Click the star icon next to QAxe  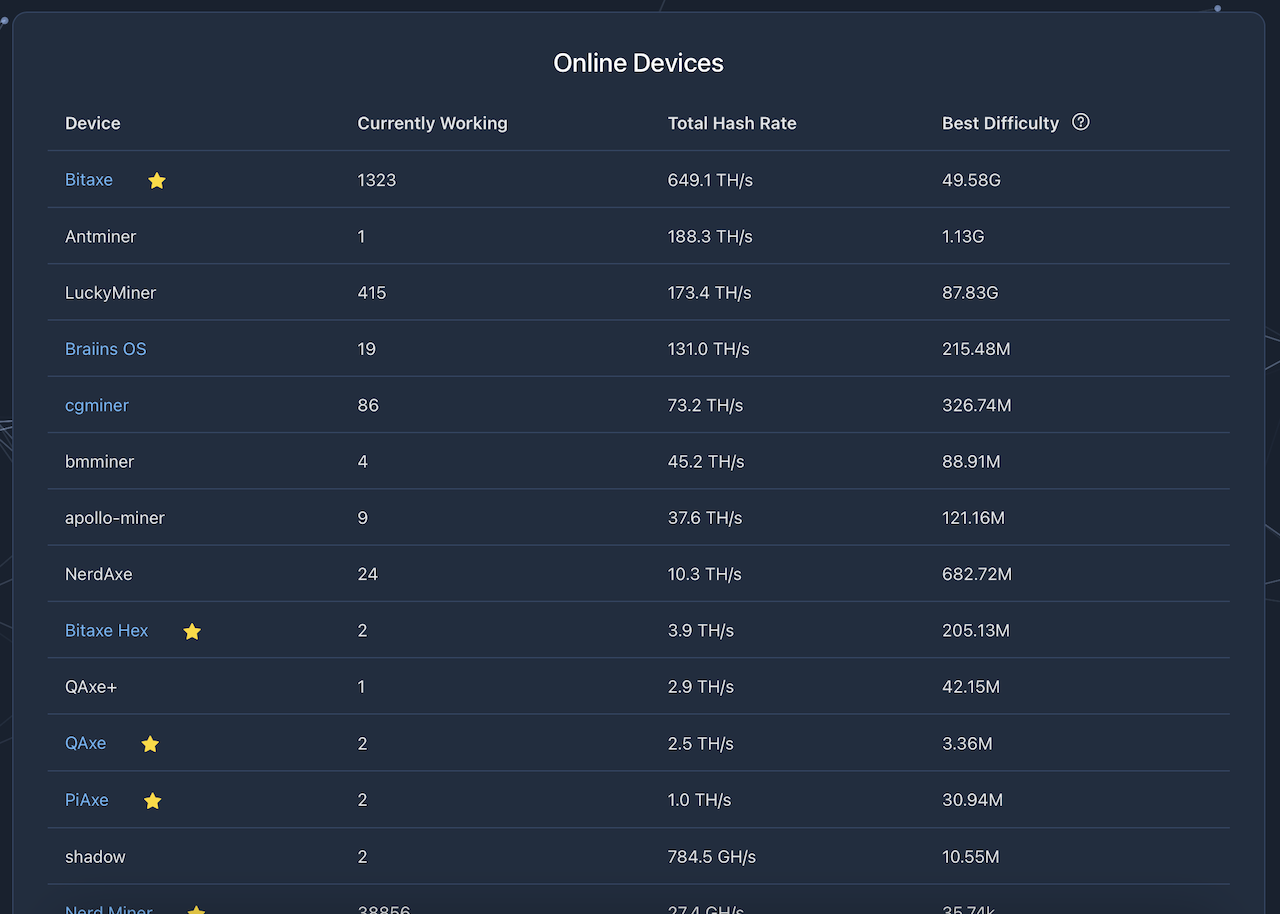[x=150, y=744]
